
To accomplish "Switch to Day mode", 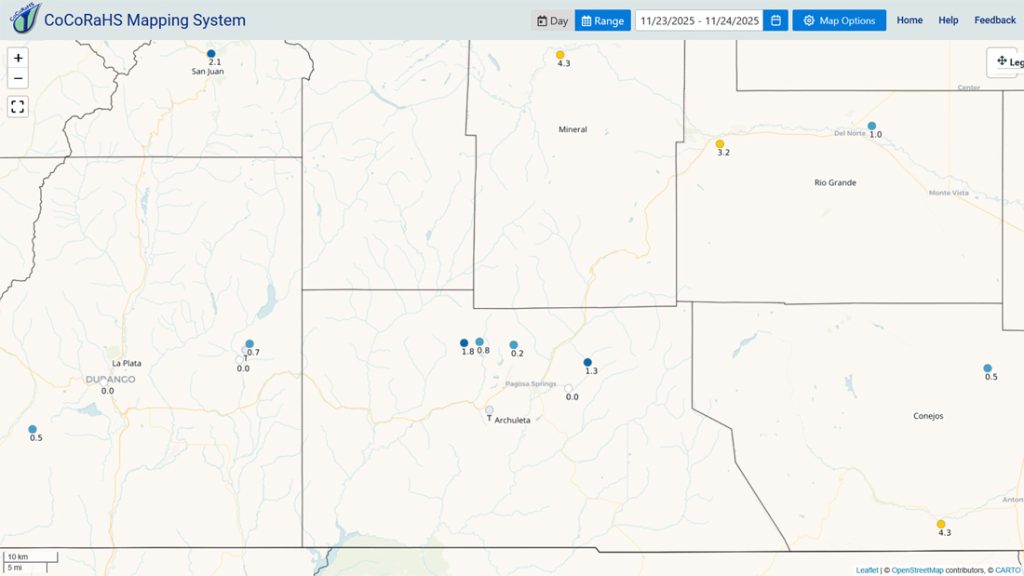I will click(x=552, y=20).
